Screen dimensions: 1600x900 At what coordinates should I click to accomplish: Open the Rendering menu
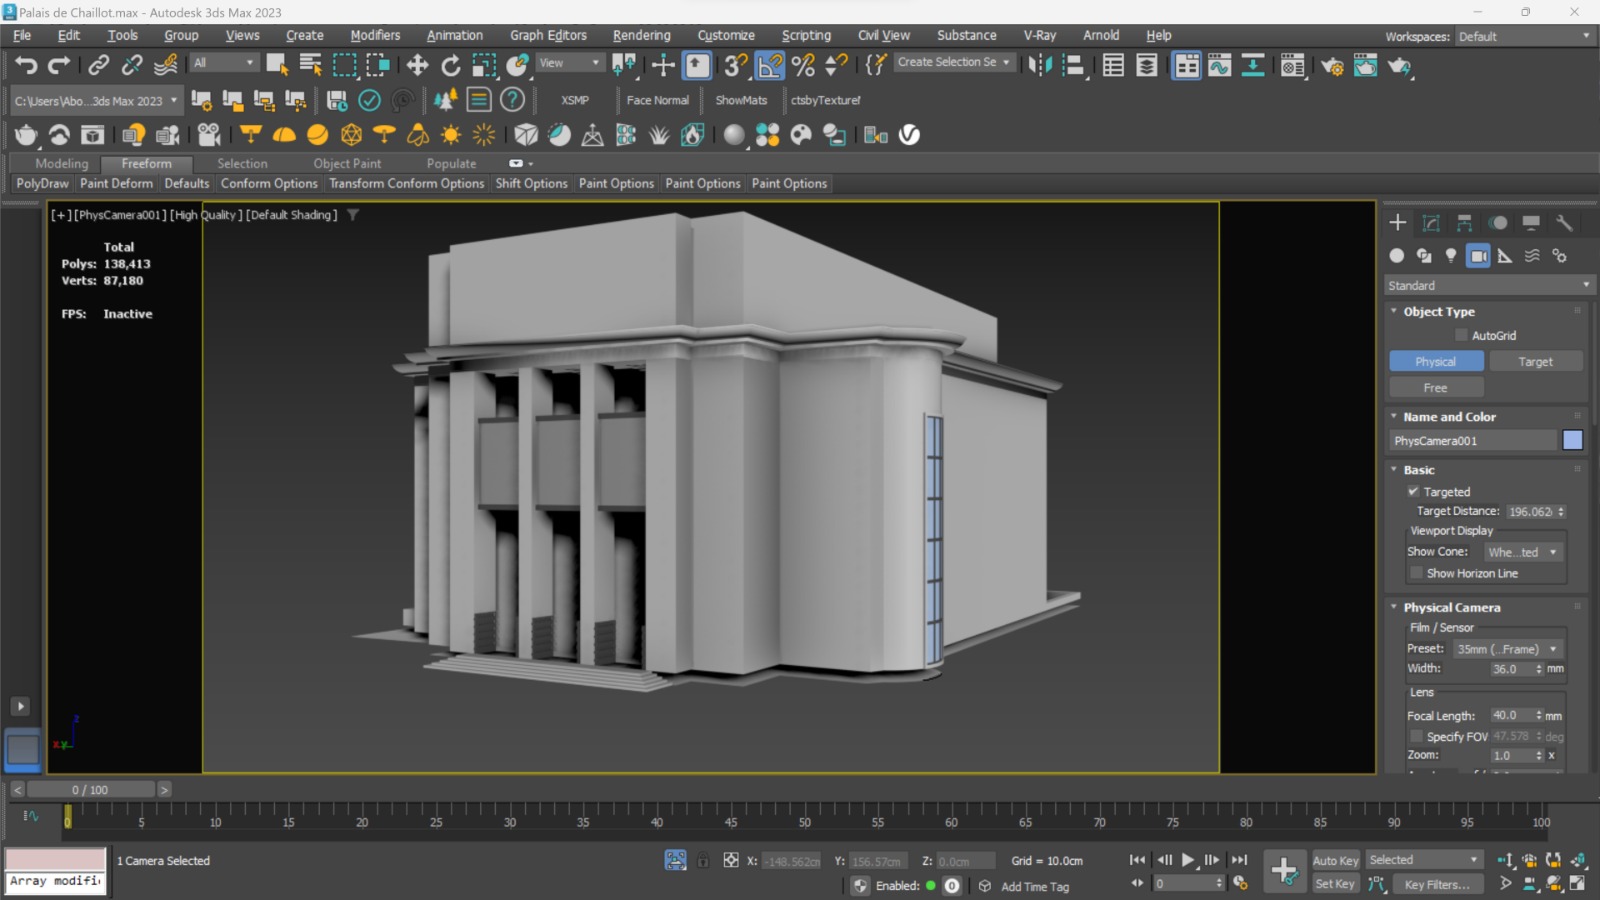[x=641, y=35]
